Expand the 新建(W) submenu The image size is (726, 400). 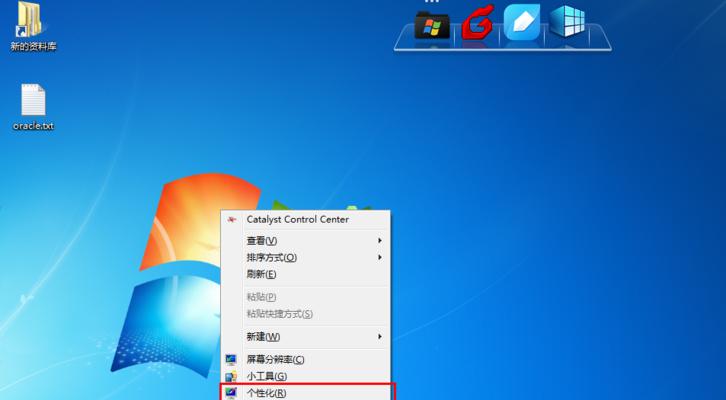306,337
